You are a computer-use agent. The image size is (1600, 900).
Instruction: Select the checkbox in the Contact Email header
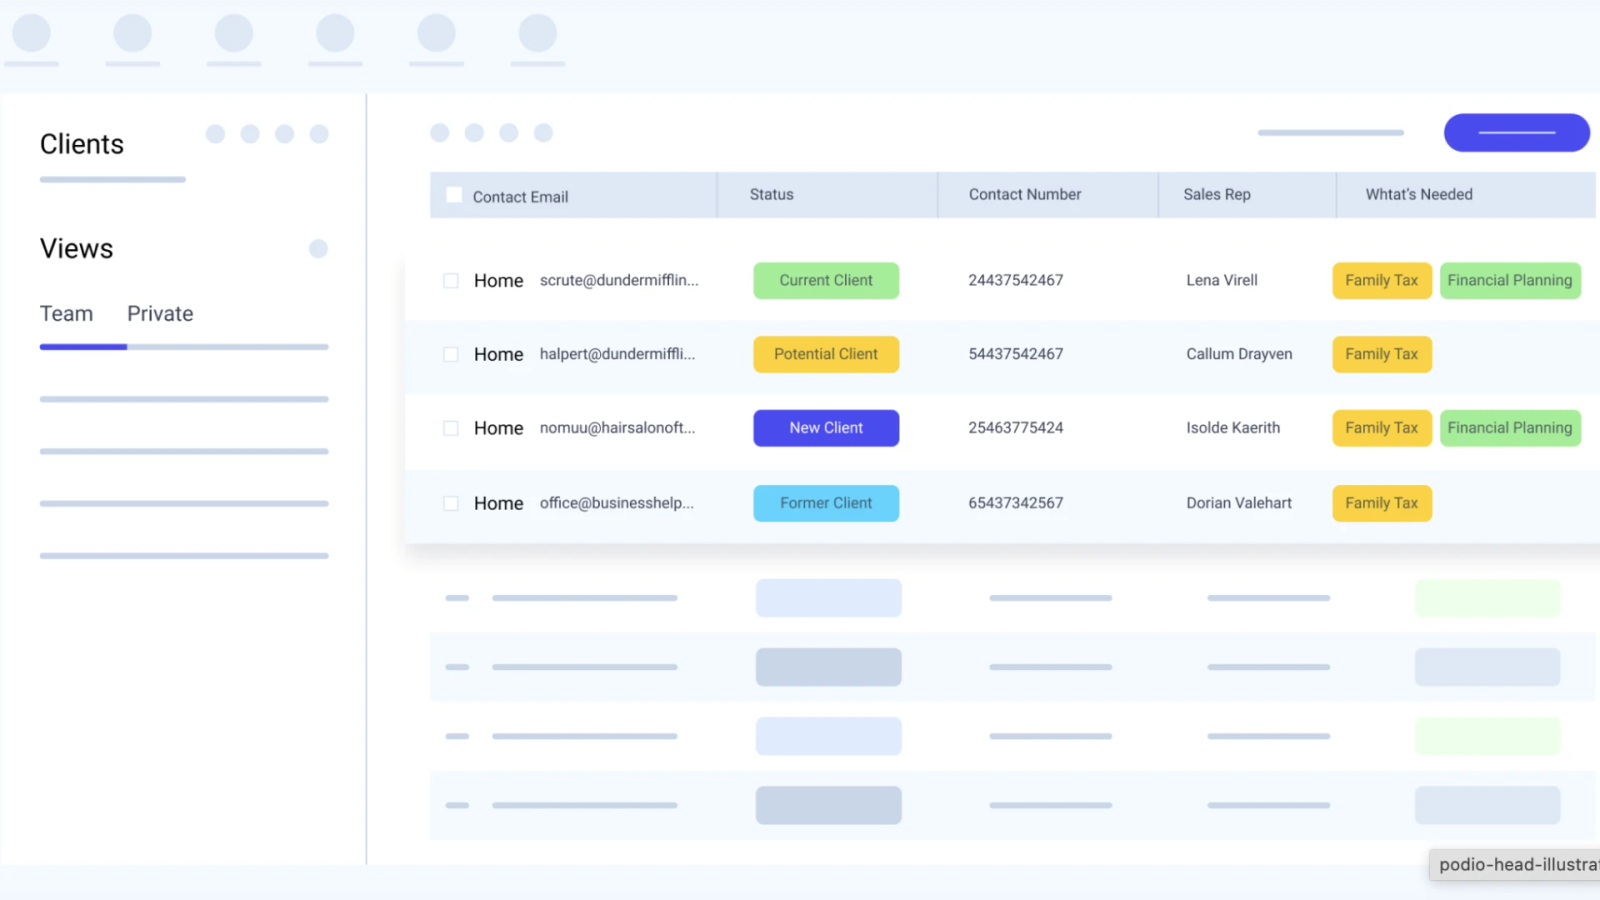454,195
